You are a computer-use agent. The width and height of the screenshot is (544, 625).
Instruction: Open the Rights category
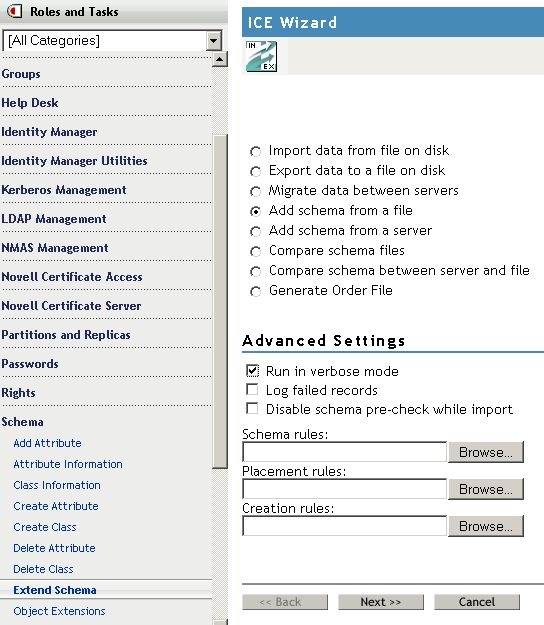pos(18,393)
